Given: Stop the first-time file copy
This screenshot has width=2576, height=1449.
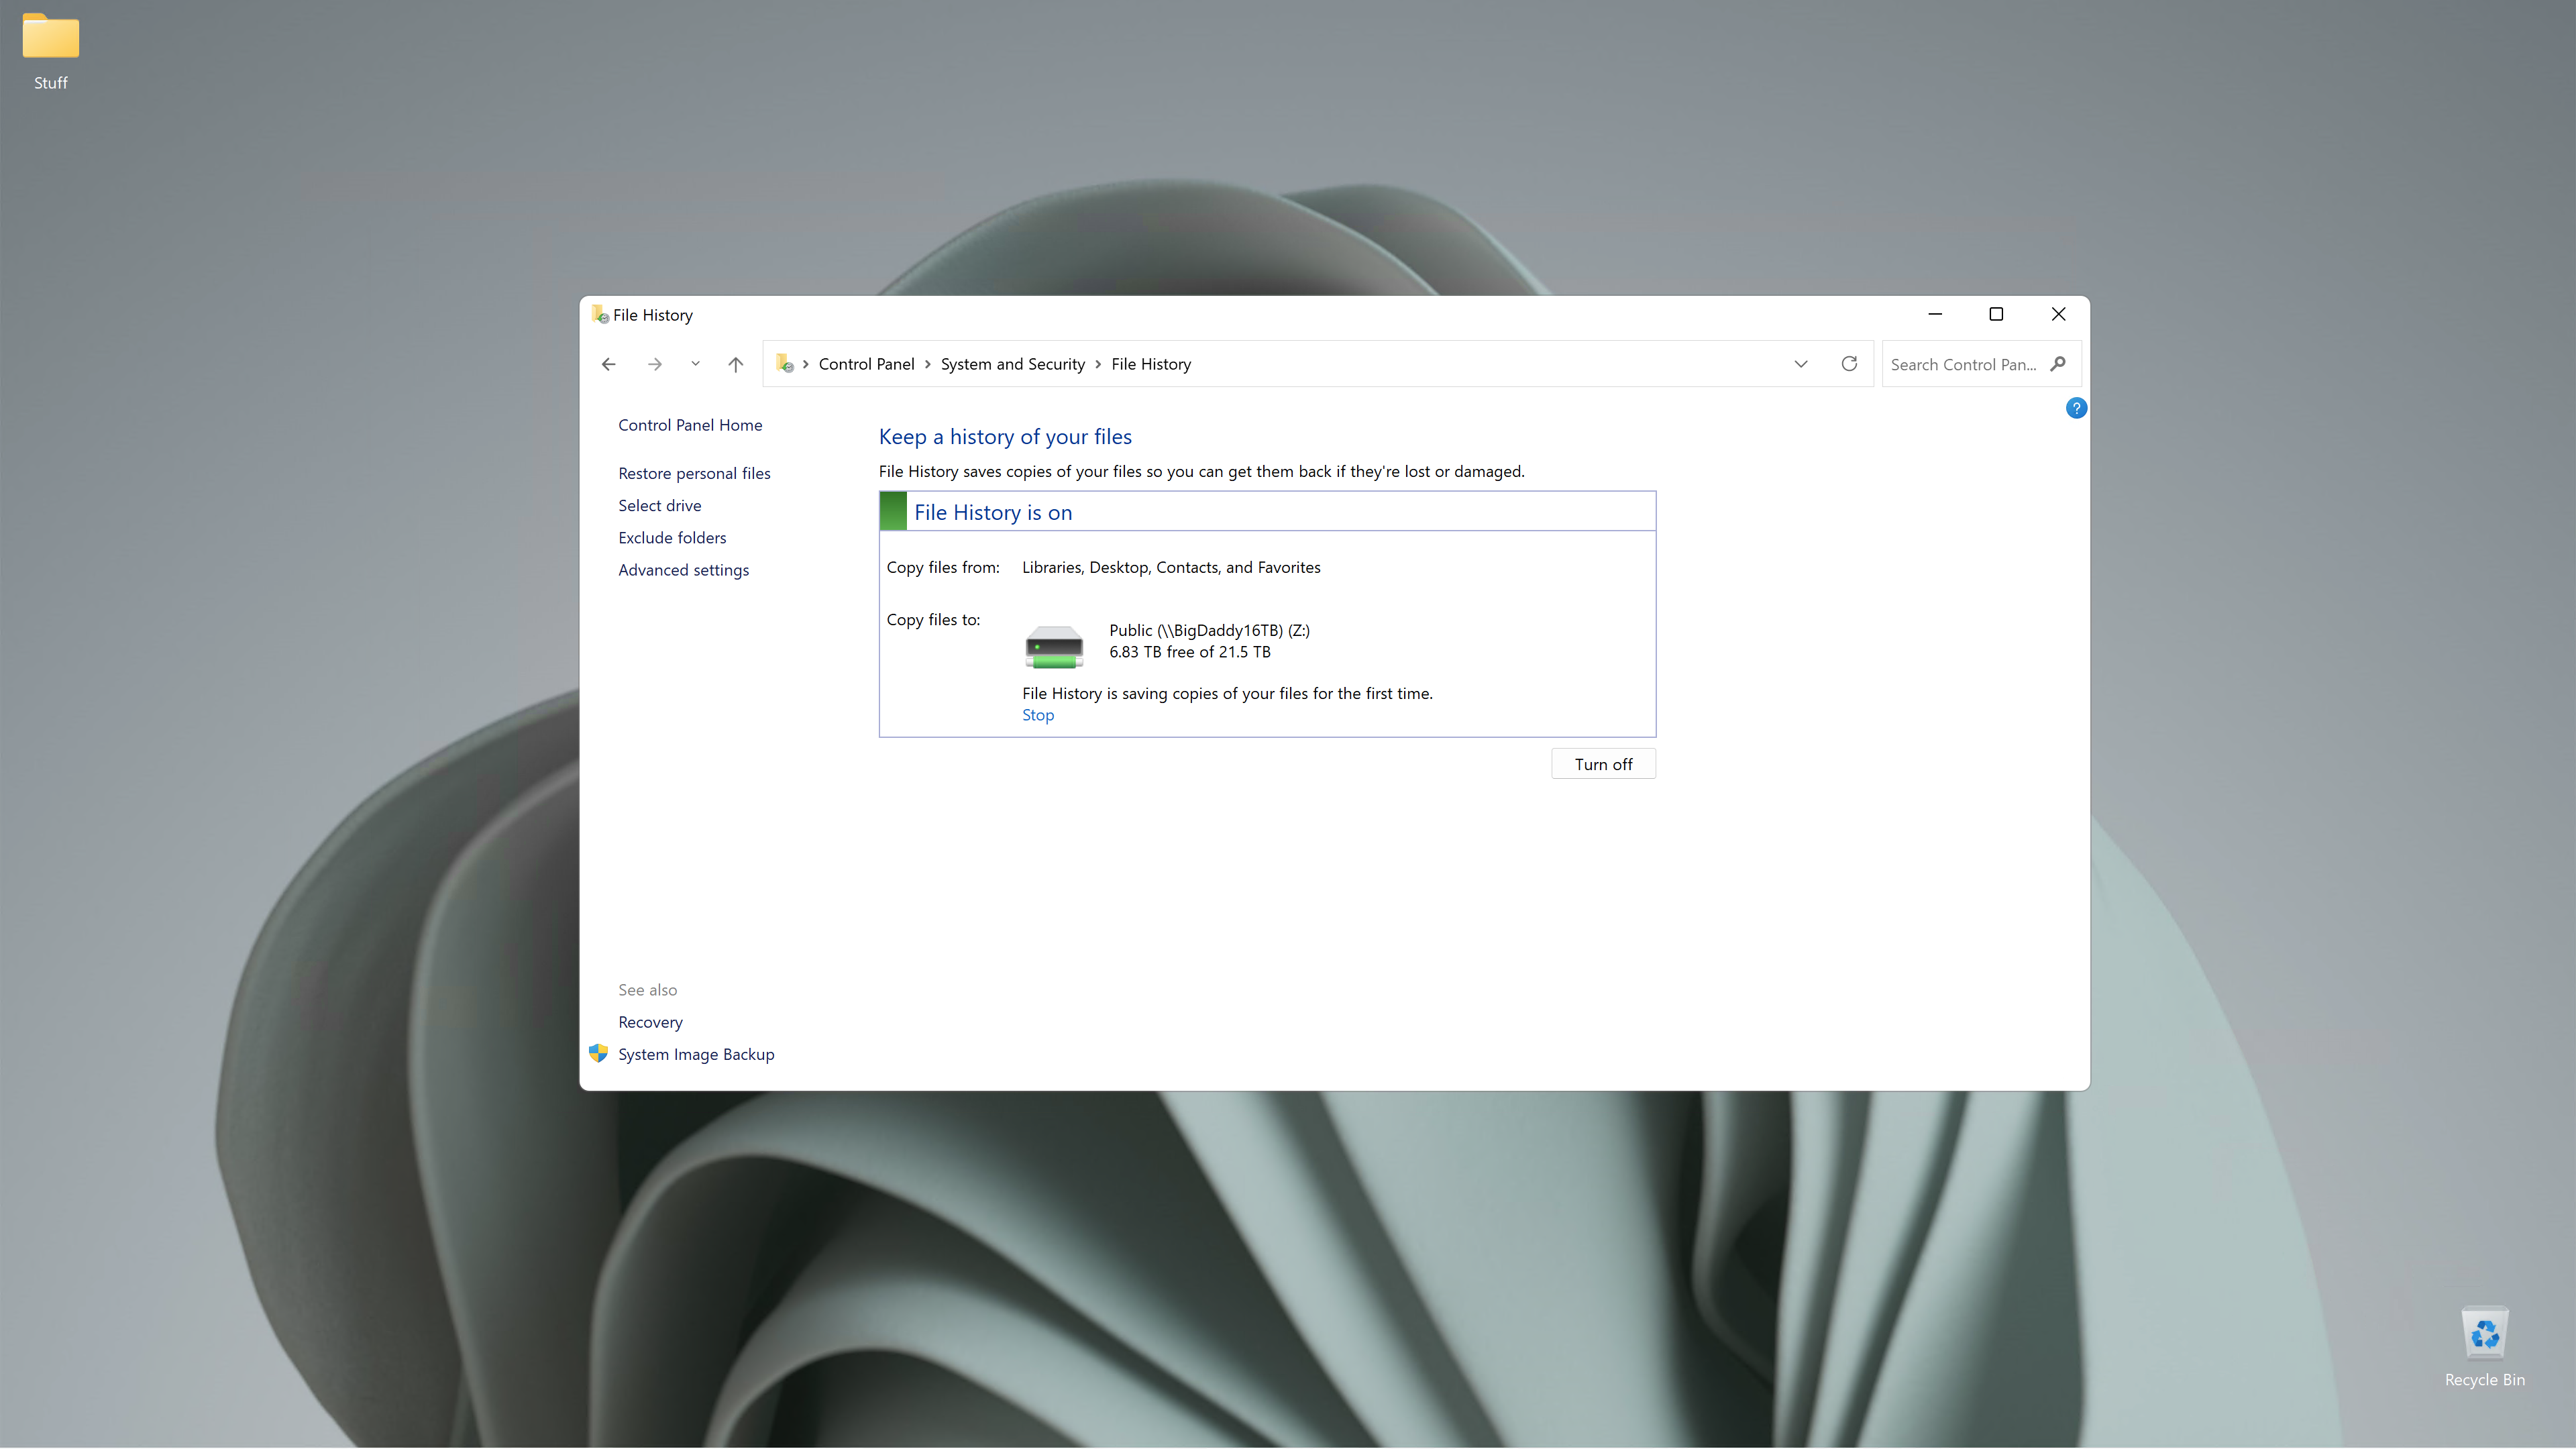Looking at the screenshot, I should (1037, 714).
